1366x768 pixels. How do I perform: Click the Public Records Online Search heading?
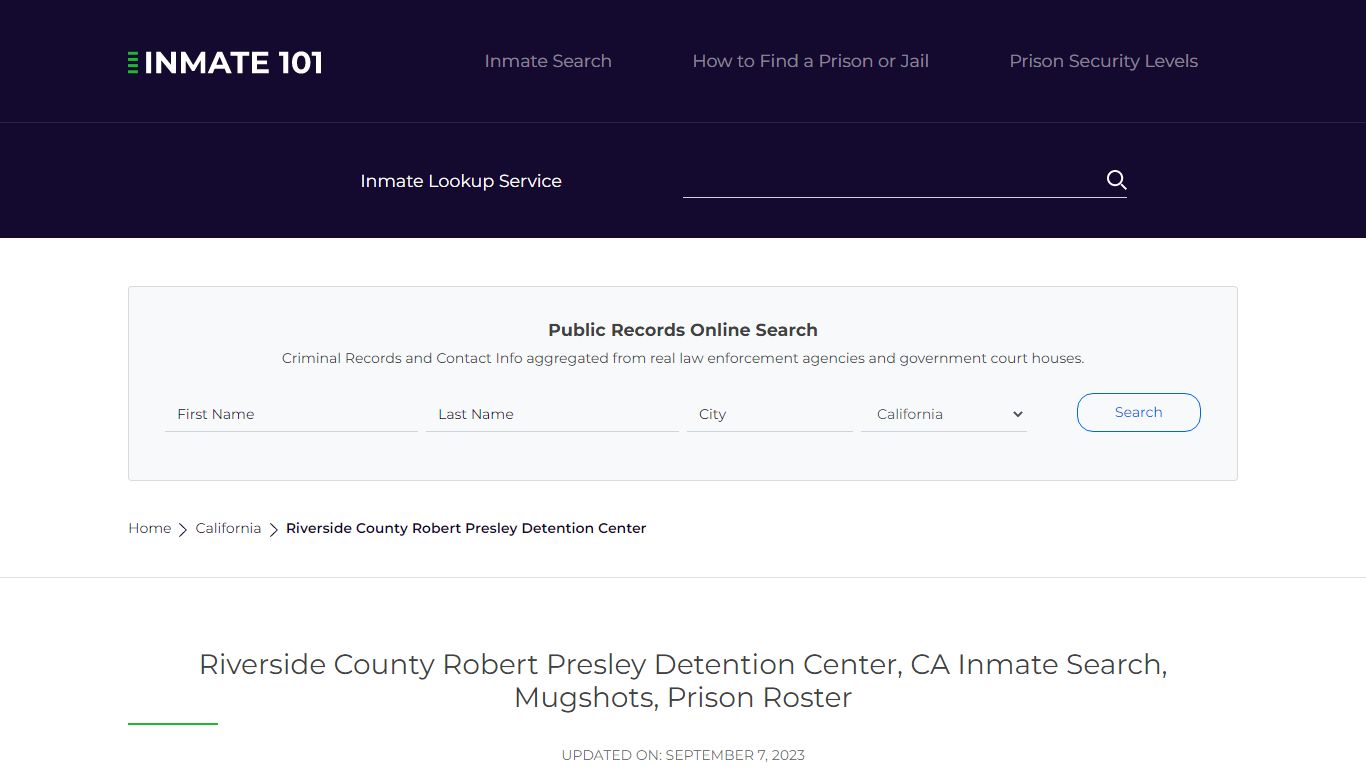coord(683,330)
